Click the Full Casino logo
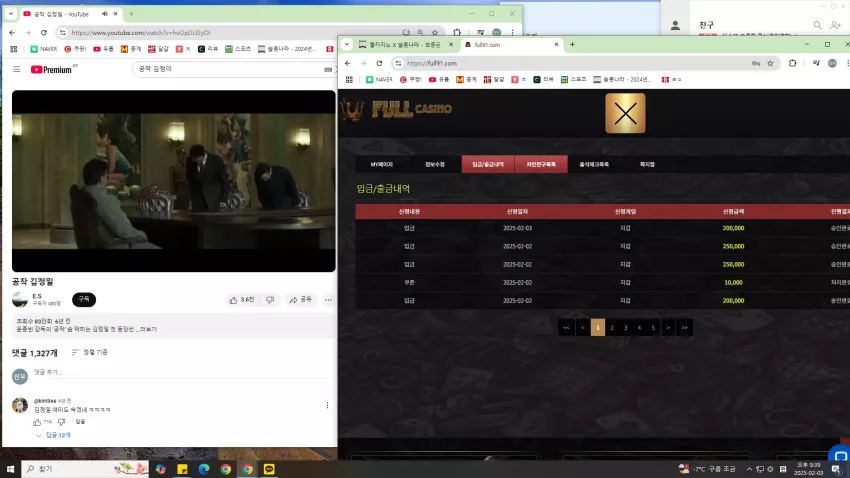This screenshot has width=850, height=478. (x=396, y=109)
